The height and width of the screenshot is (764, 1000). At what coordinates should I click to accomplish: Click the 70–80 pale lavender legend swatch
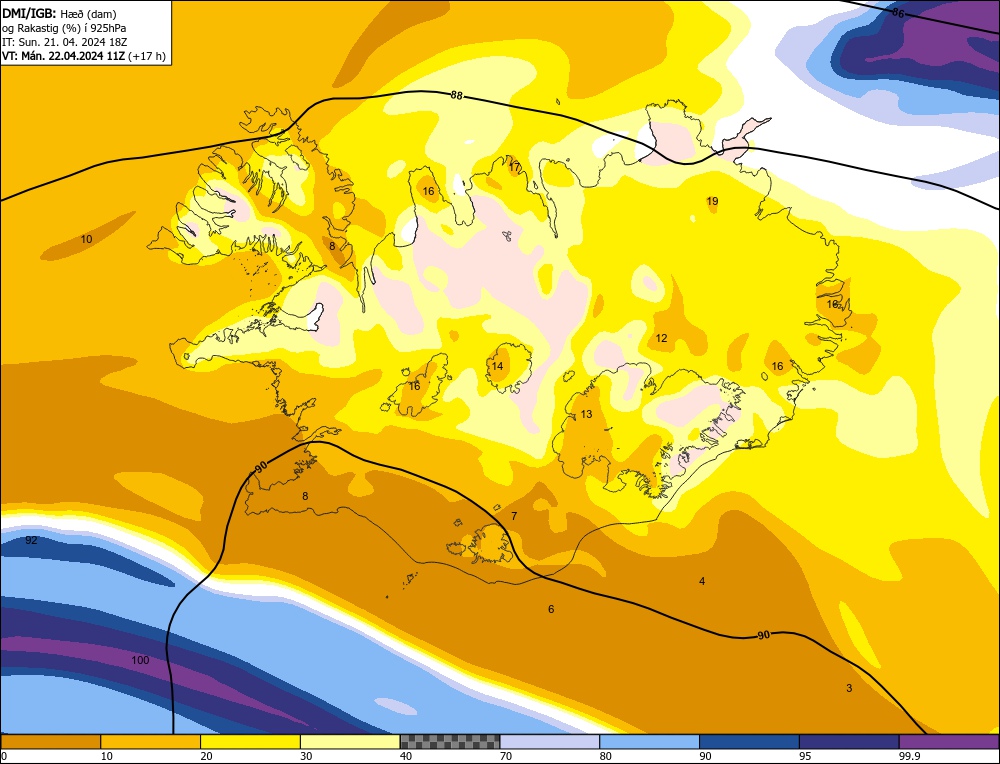click(550, 741)
